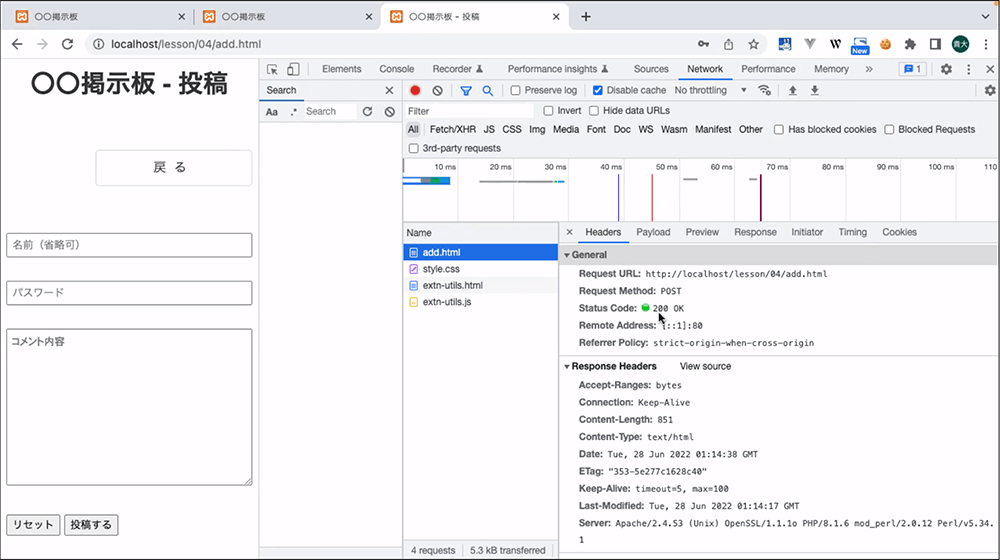This screenshot has height=560, width=1000.
Task: Enable Blocked Requests checkbox
Action: coord(889,129)
